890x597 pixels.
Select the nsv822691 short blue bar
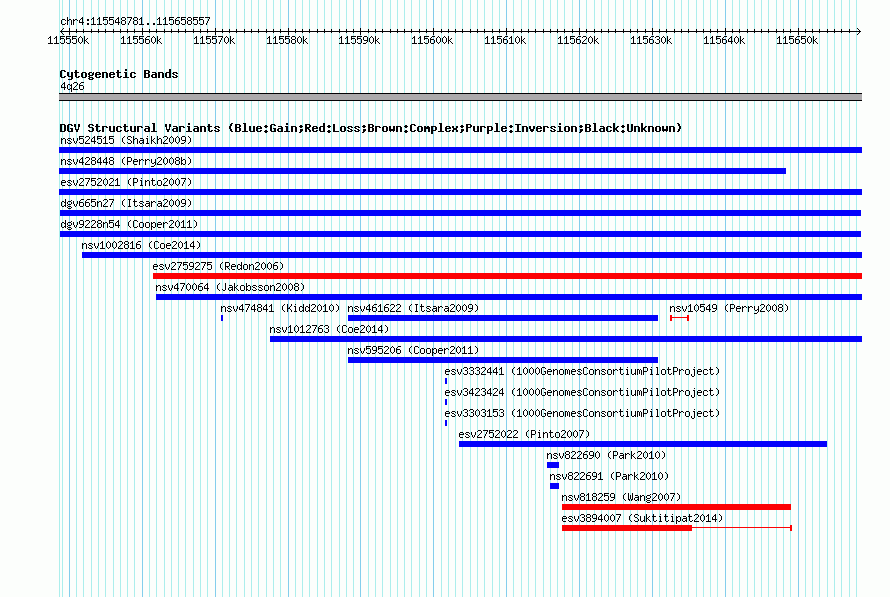pyautogui.click(x=555, y=486)
